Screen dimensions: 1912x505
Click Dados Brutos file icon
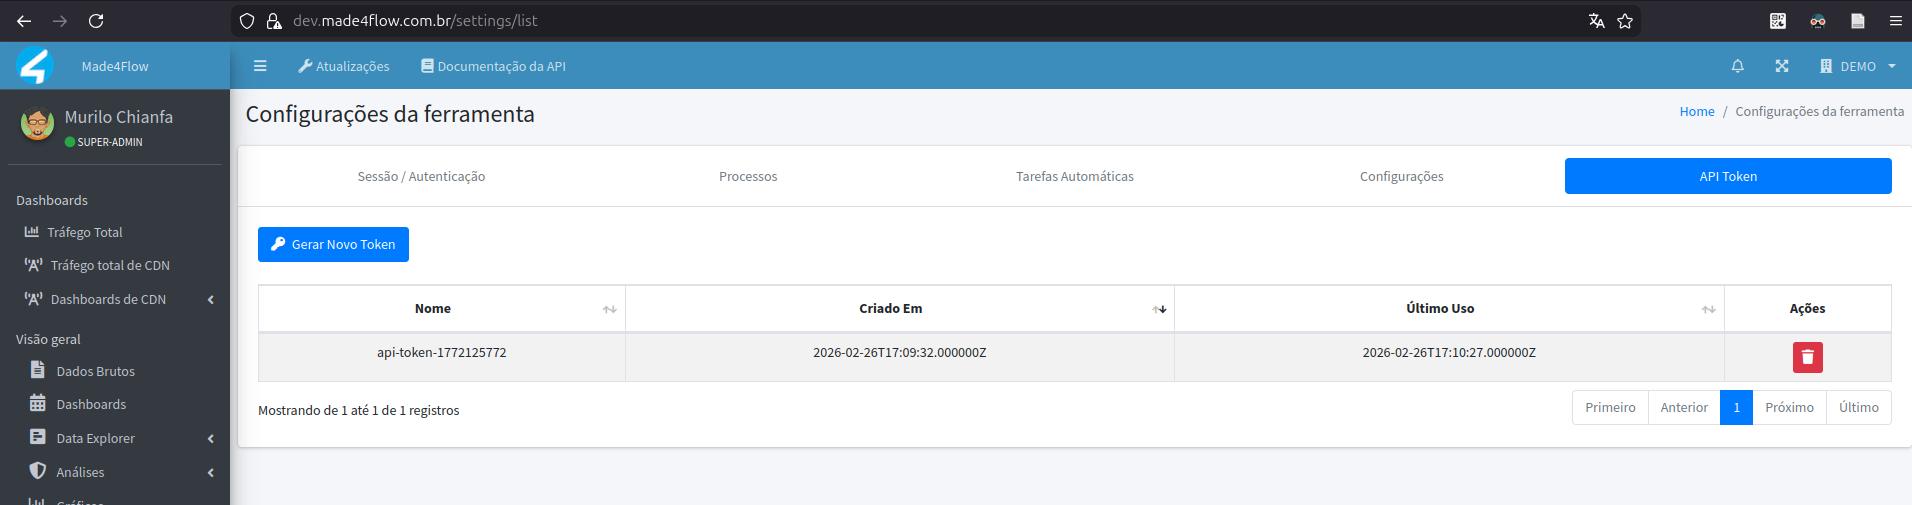tap(38, 370)
